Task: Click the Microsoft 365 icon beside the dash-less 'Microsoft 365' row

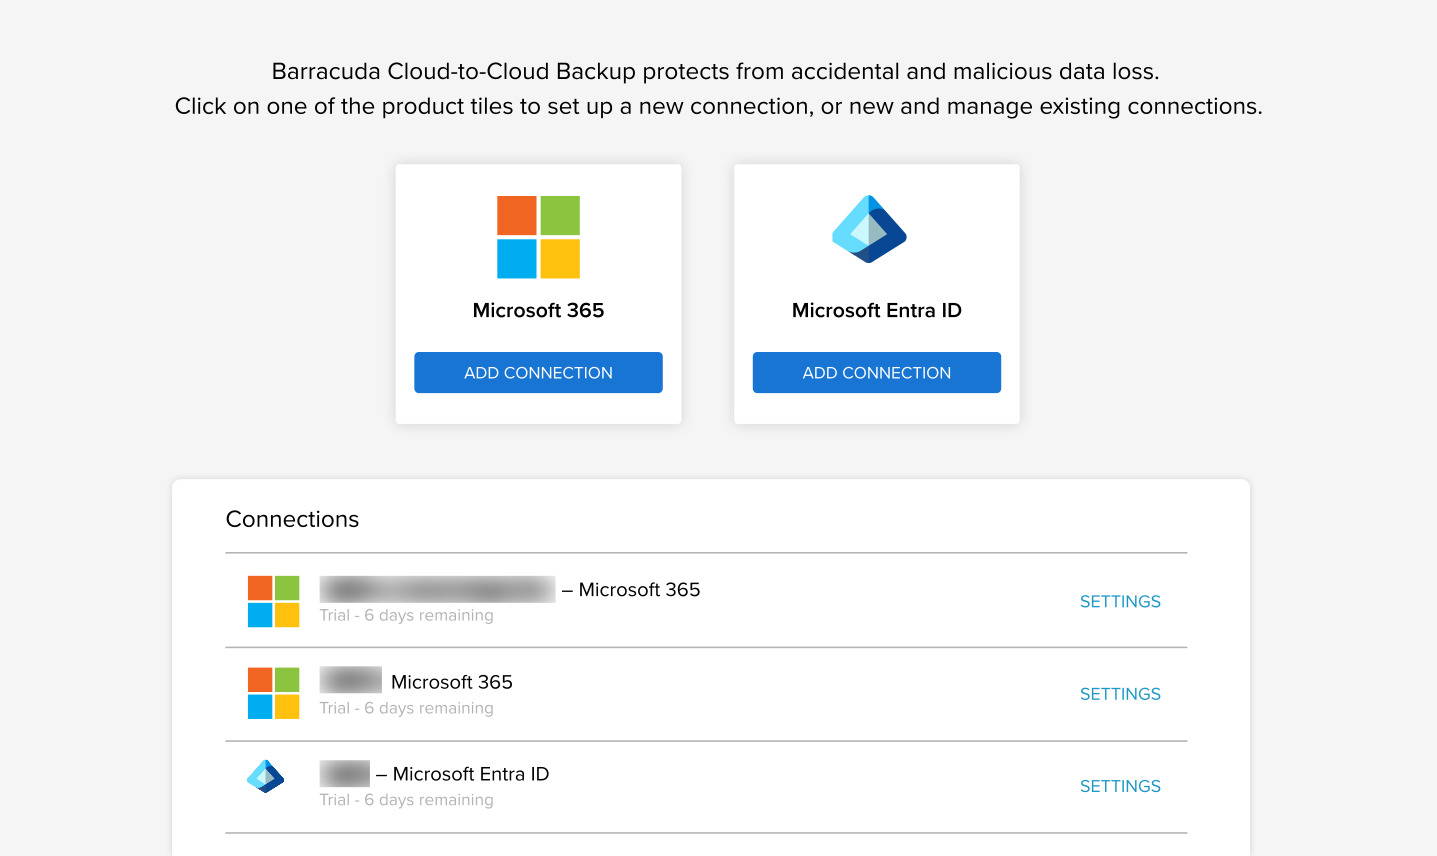Action: point(273,693)
